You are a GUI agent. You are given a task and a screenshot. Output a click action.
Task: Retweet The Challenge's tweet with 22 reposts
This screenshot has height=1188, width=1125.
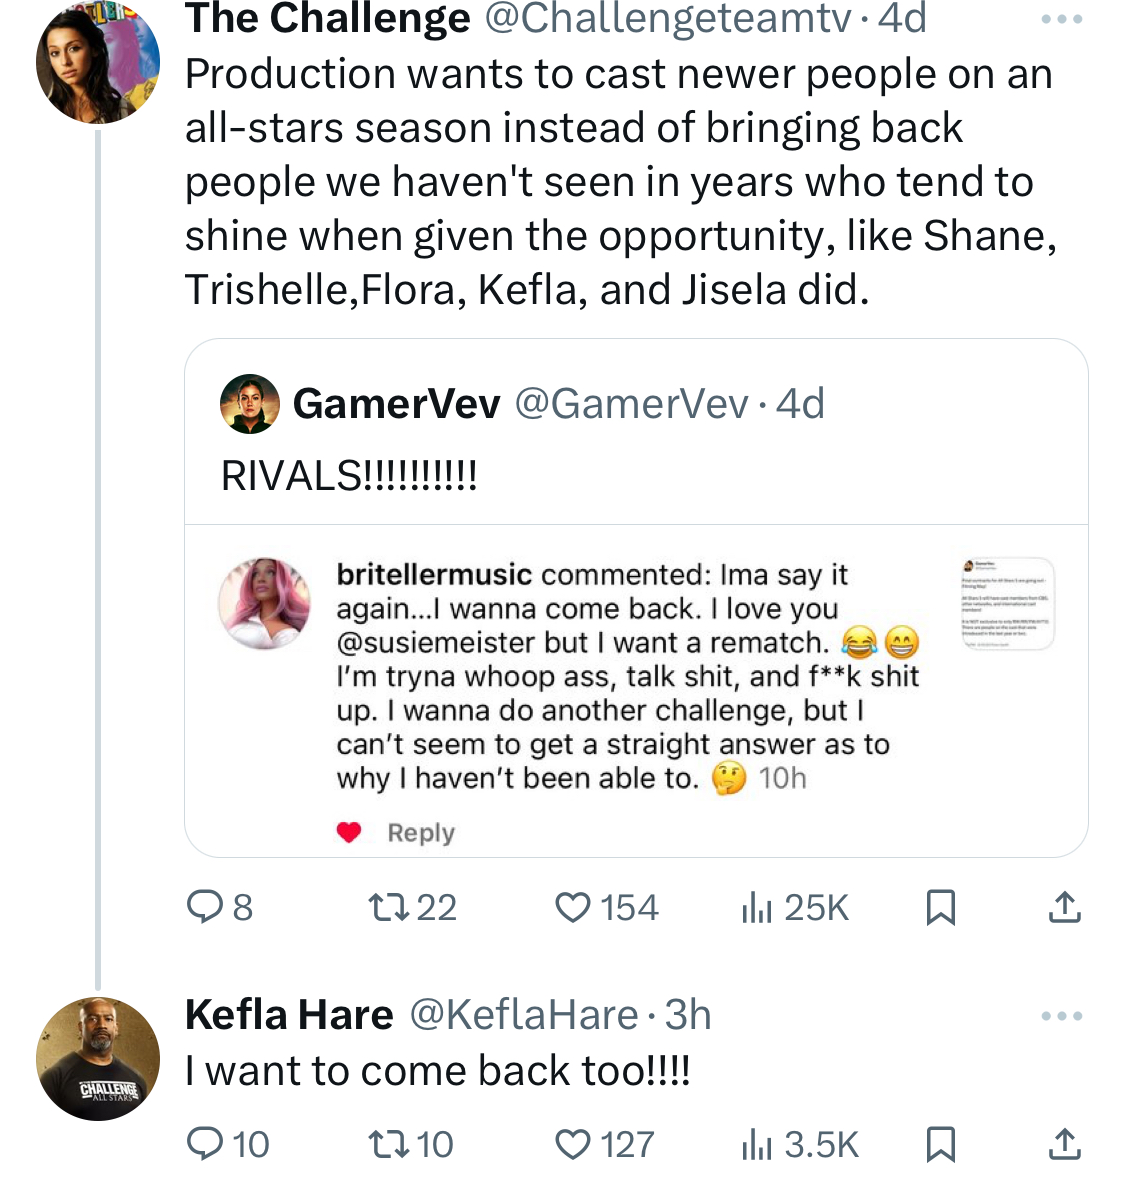click(412, 907)
